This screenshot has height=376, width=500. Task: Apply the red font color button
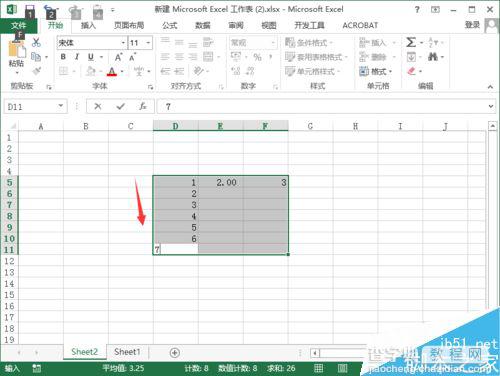pos(112,71)
